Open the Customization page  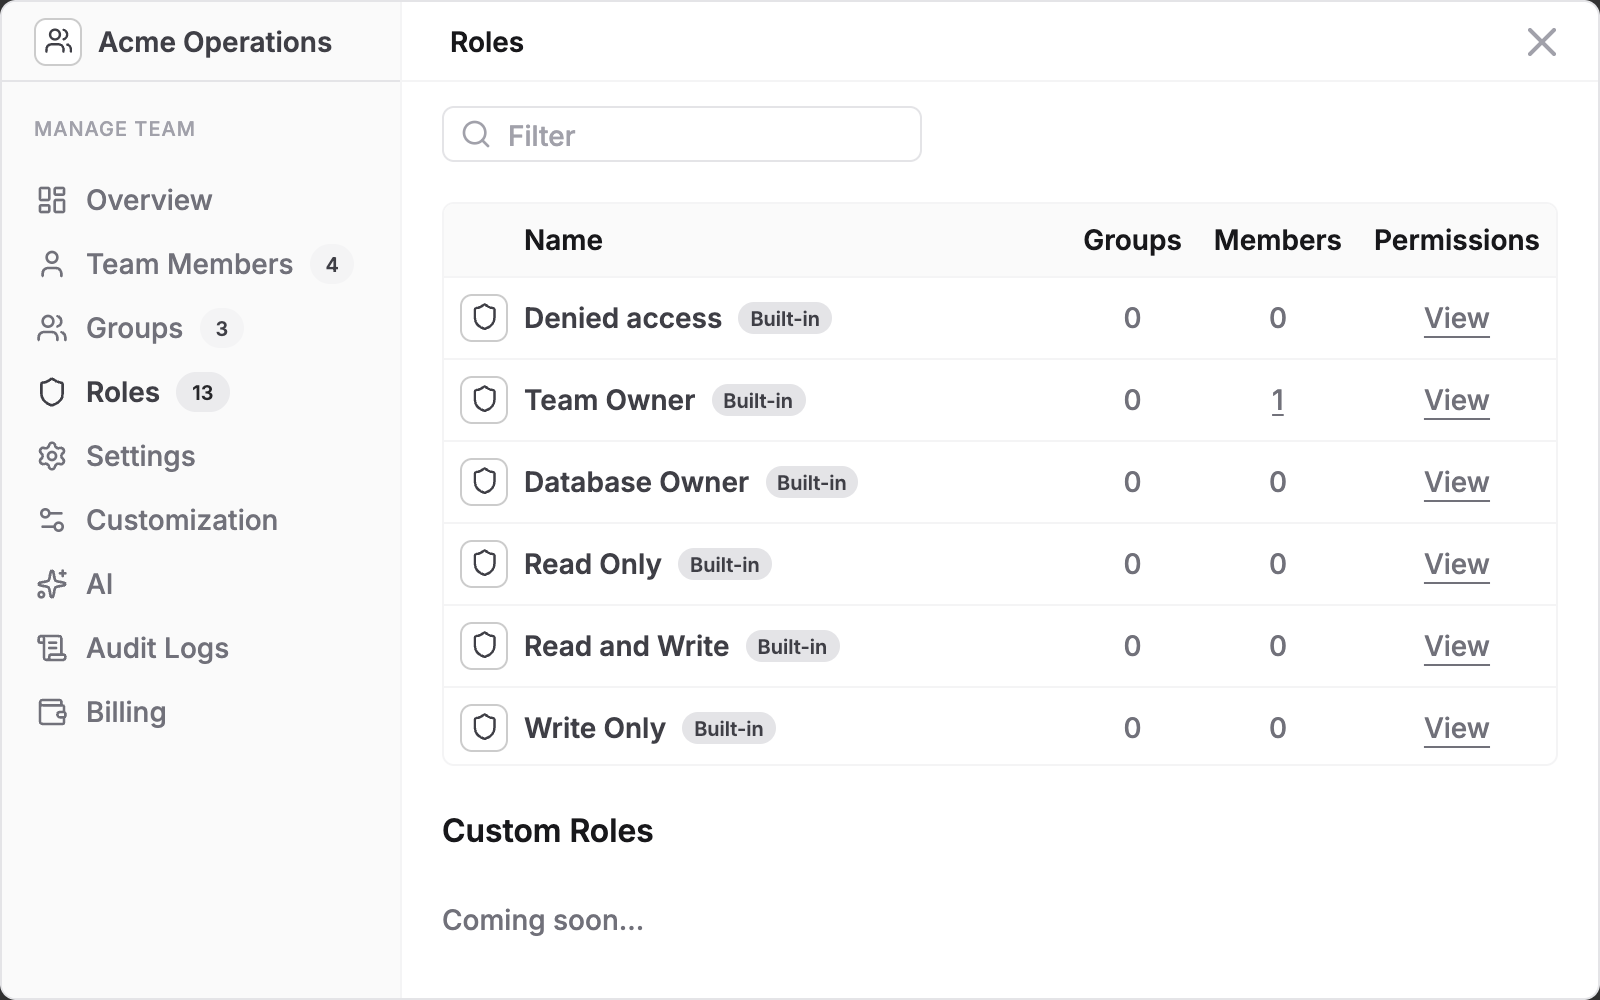coord(182,520)
